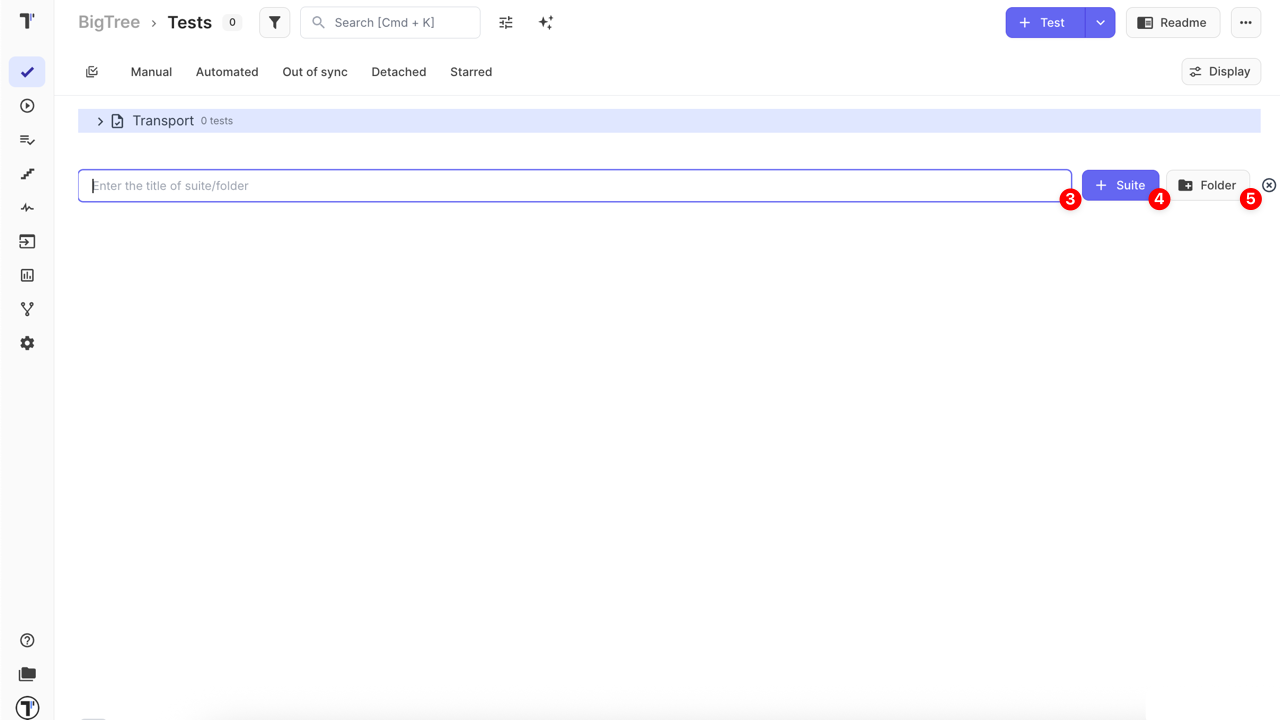Open the Test button dropdown arrow
Image resolution: width=1280 pixels, height=720 pixels.
(x=1100, y=22)
